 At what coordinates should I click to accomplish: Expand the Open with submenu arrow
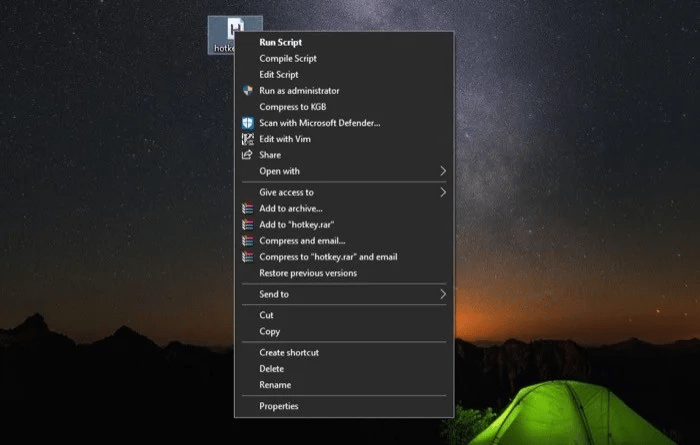pos(442,171)
